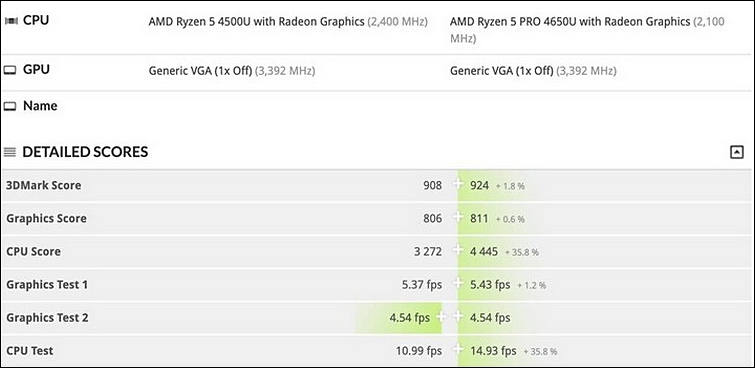Viewport: 755px width, 368px height.
Task: Click plus icon in 3DMark Score row
Action: coord(458,184)
